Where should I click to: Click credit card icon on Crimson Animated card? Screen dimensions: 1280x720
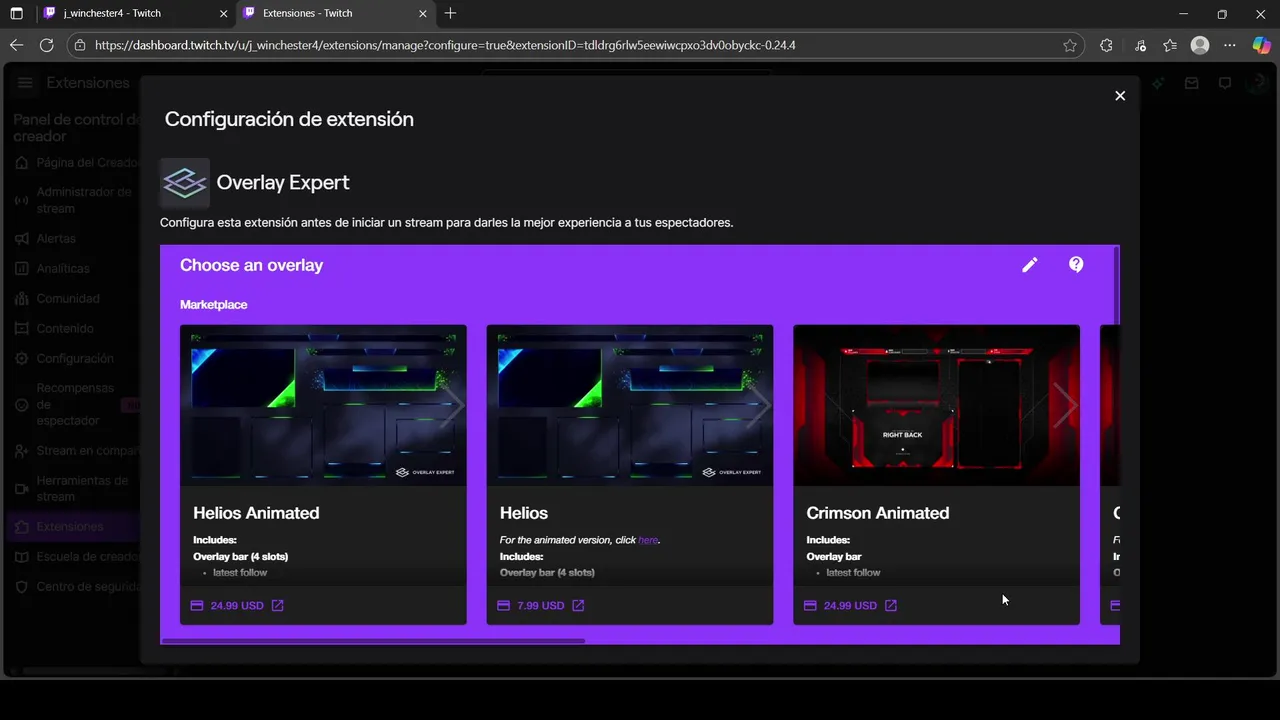pyautogui.click(x=810, y=606)
